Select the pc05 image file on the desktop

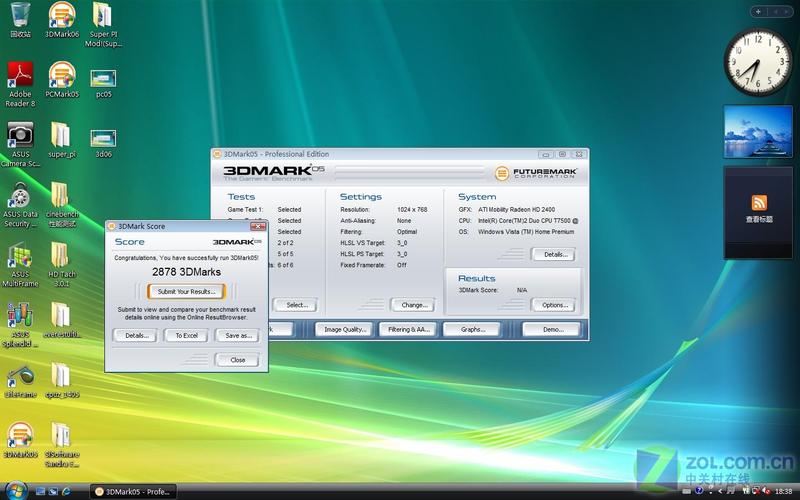click(x=103, y=84)
